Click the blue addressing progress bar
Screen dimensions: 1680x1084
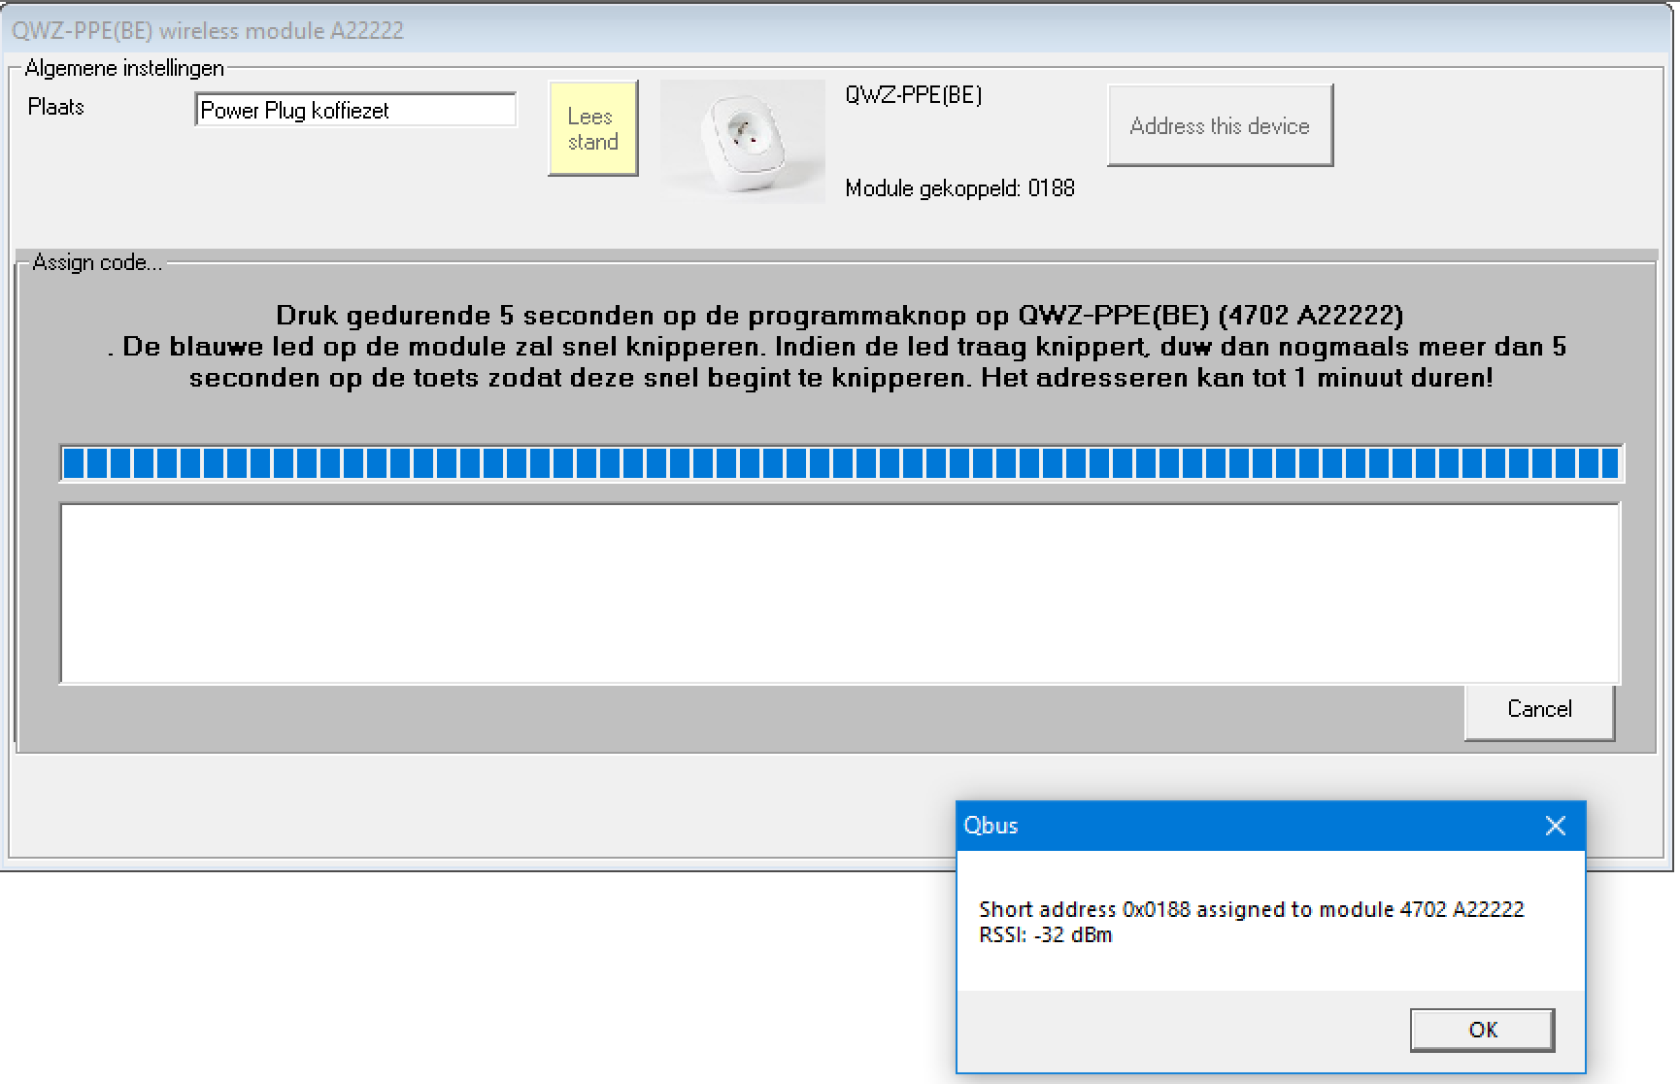pyautogui.click(x=841, y=463)
